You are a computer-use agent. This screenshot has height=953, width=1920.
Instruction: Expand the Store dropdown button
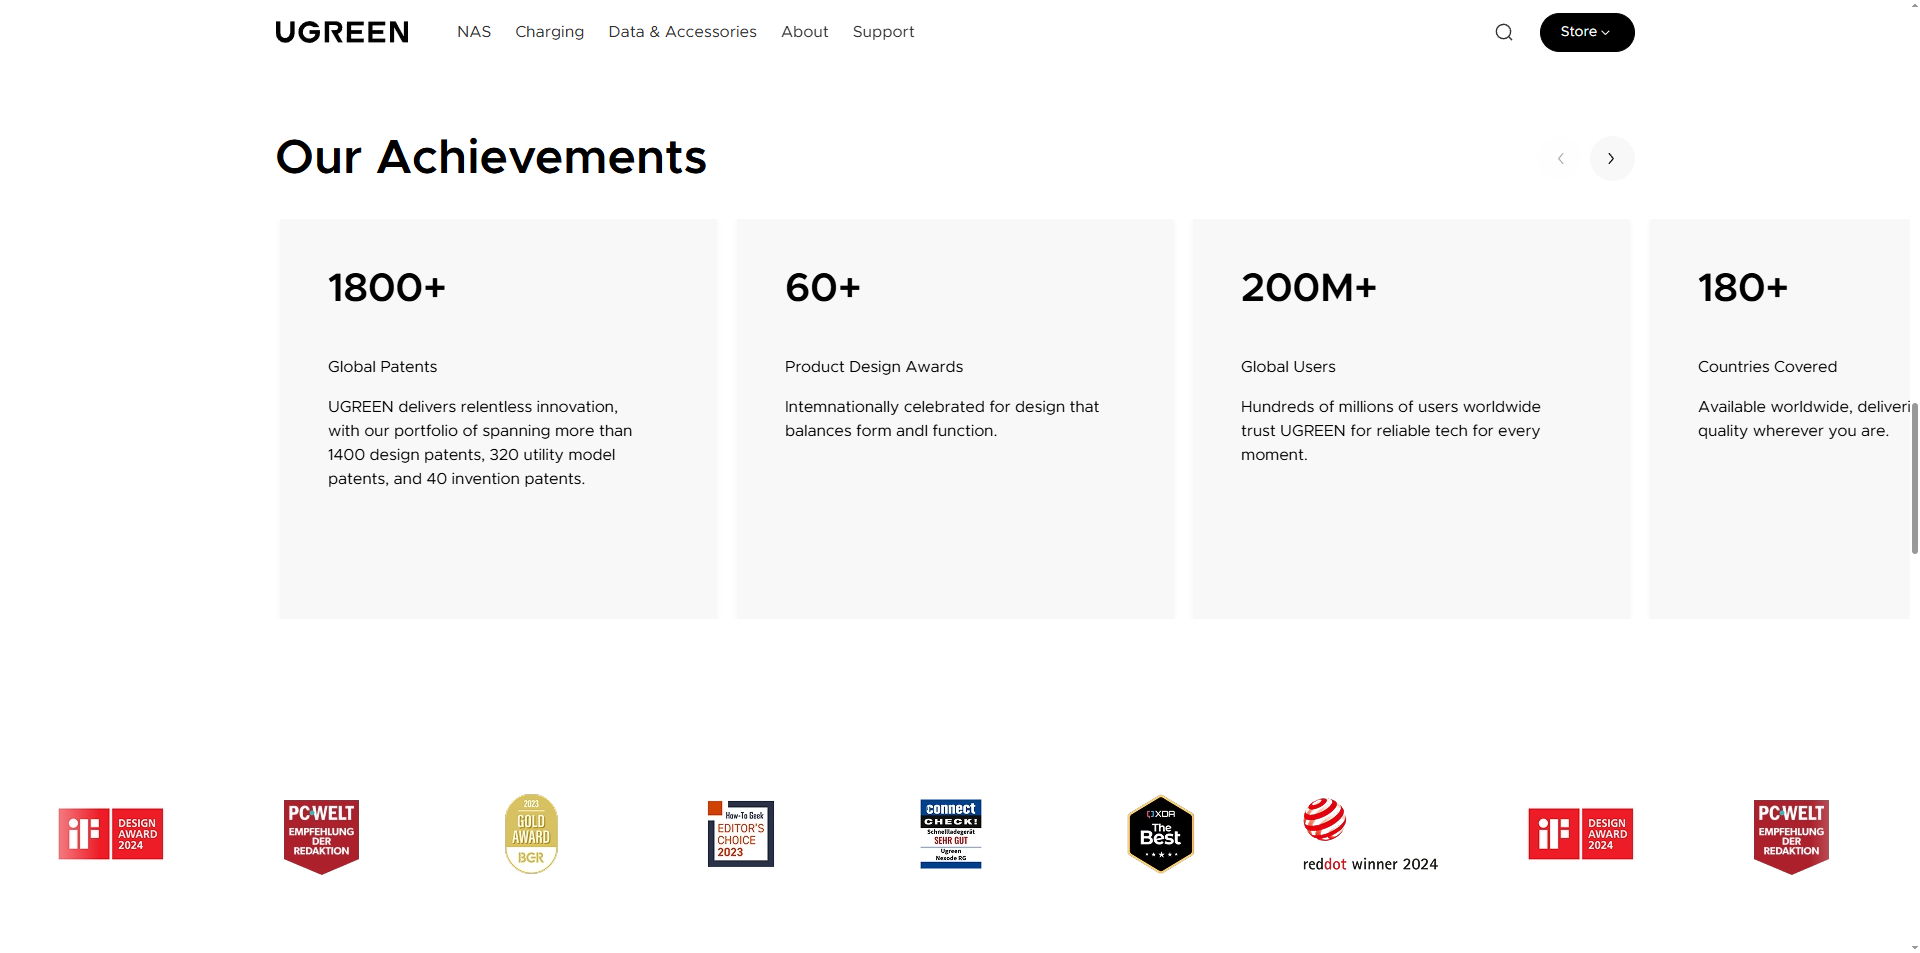point(1586,32)
